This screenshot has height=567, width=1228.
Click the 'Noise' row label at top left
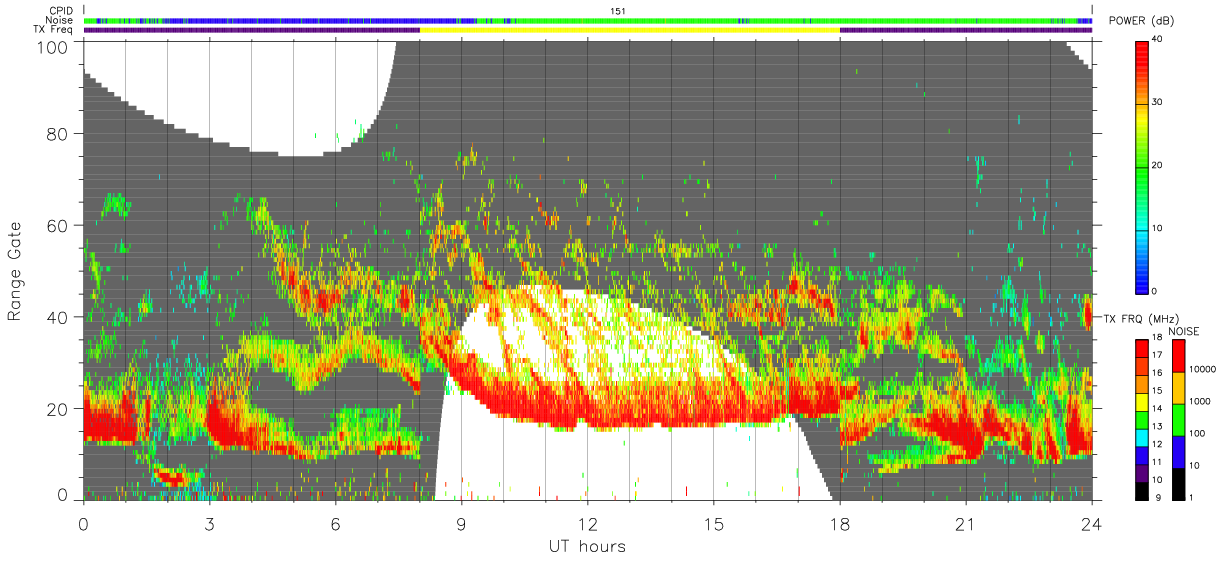click(x=61, y=20)
